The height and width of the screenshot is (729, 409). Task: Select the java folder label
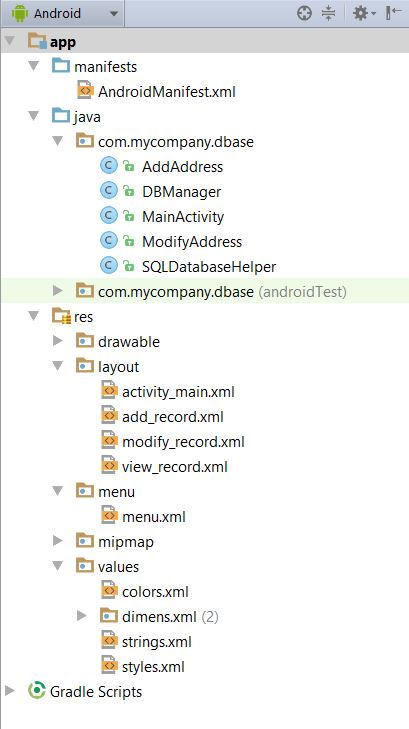click(x=87, y=117)
